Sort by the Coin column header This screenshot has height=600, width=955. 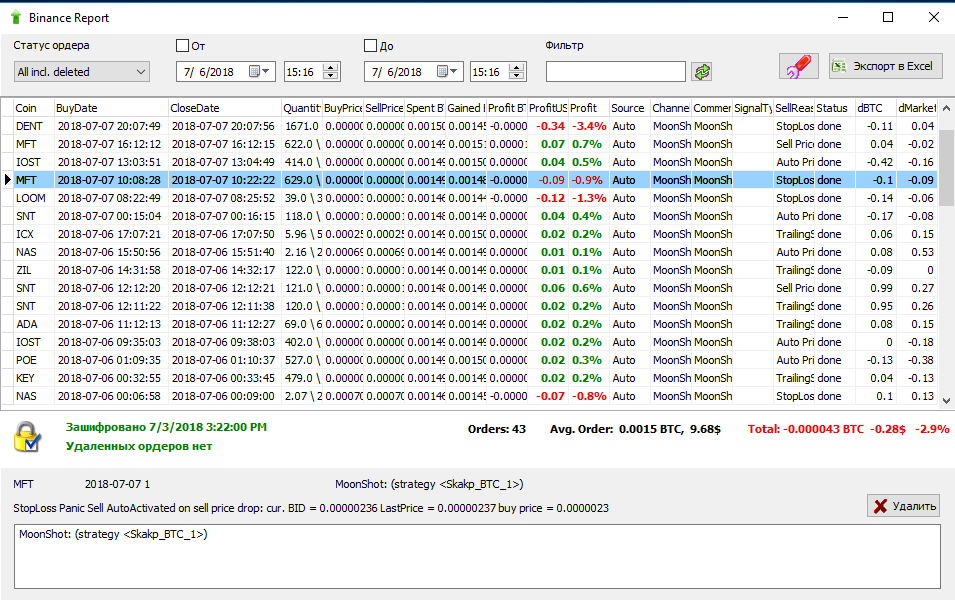pos(33,108)
